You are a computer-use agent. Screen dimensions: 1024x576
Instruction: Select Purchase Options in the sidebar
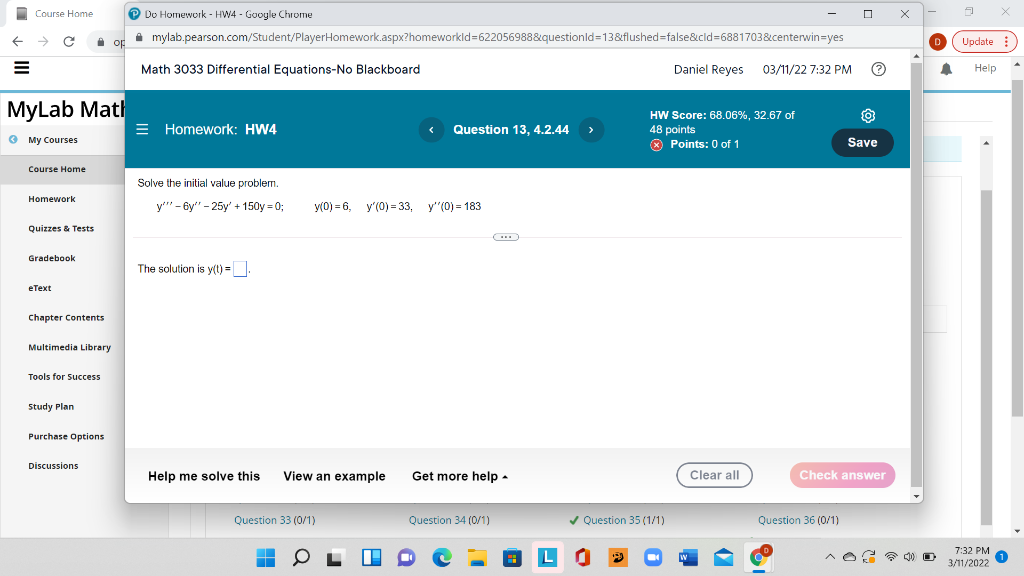tap(66, 436)
